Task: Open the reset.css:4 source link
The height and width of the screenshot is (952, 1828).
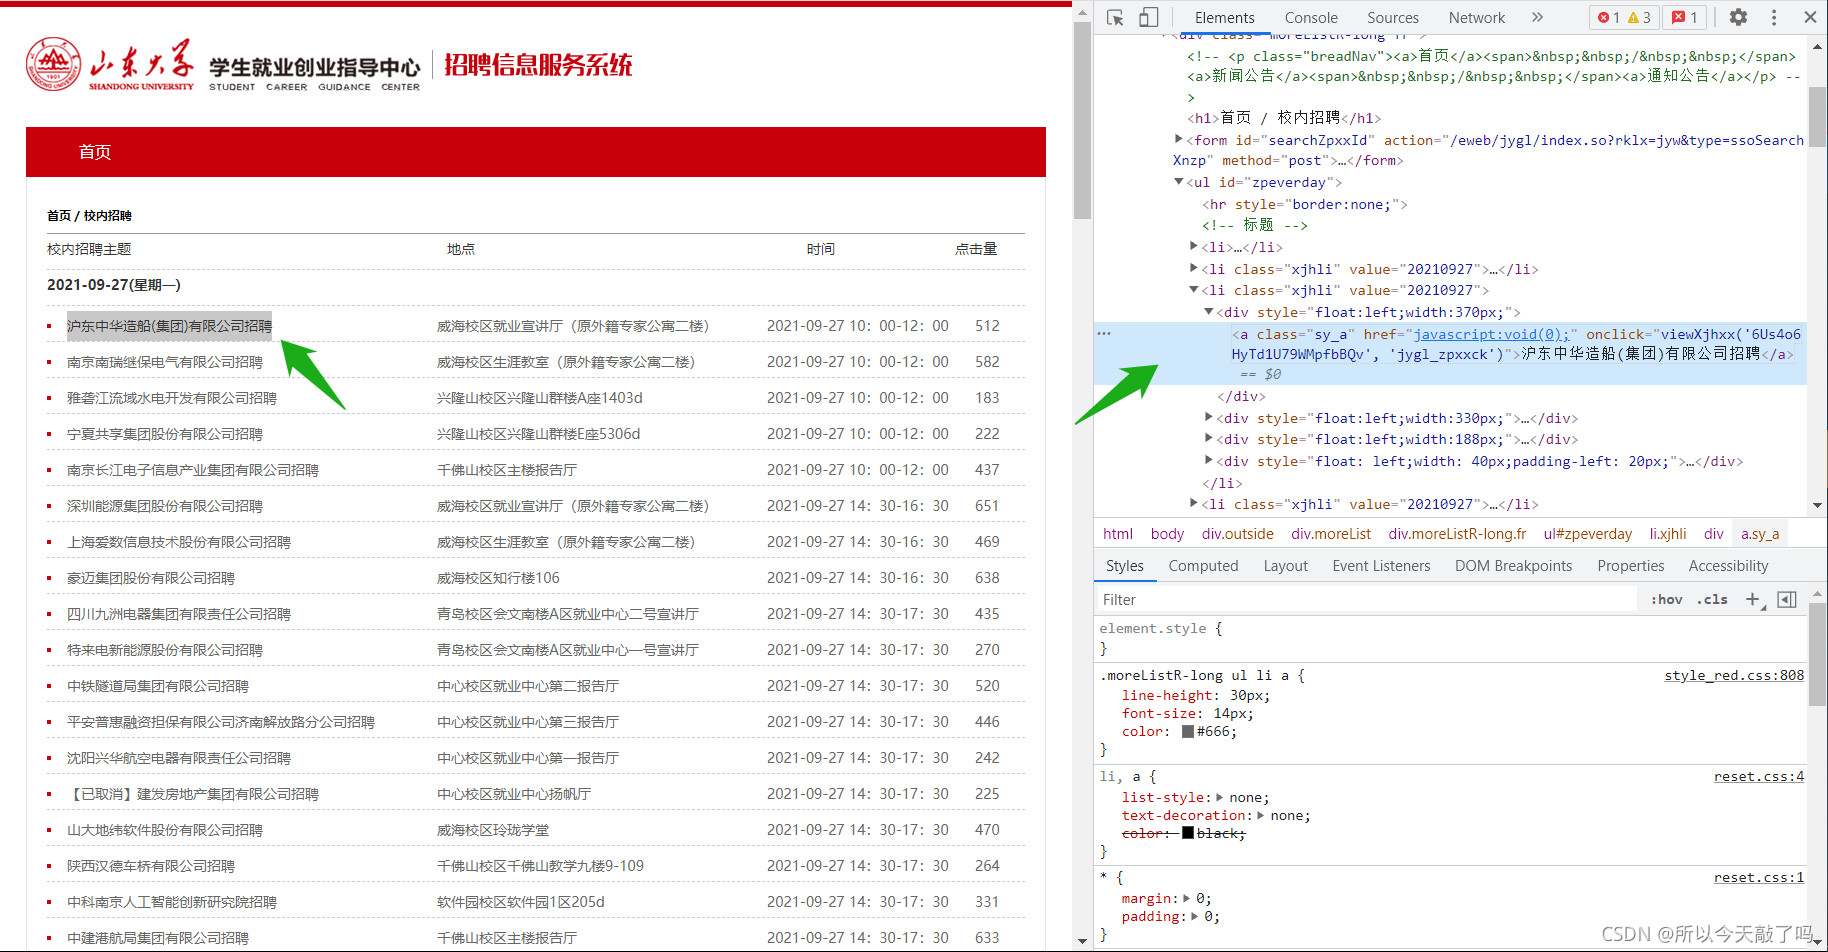Action: tap(1759, 776)
